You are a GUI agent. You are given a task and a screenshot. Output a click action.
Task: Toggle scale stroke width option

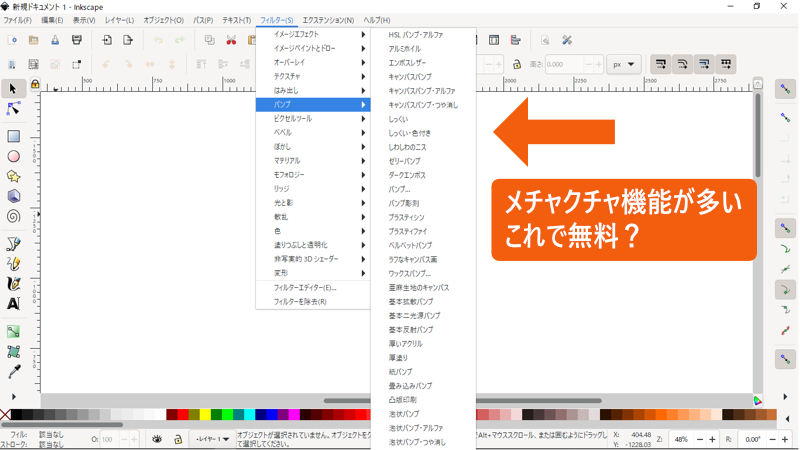click(x=661, y=64)
